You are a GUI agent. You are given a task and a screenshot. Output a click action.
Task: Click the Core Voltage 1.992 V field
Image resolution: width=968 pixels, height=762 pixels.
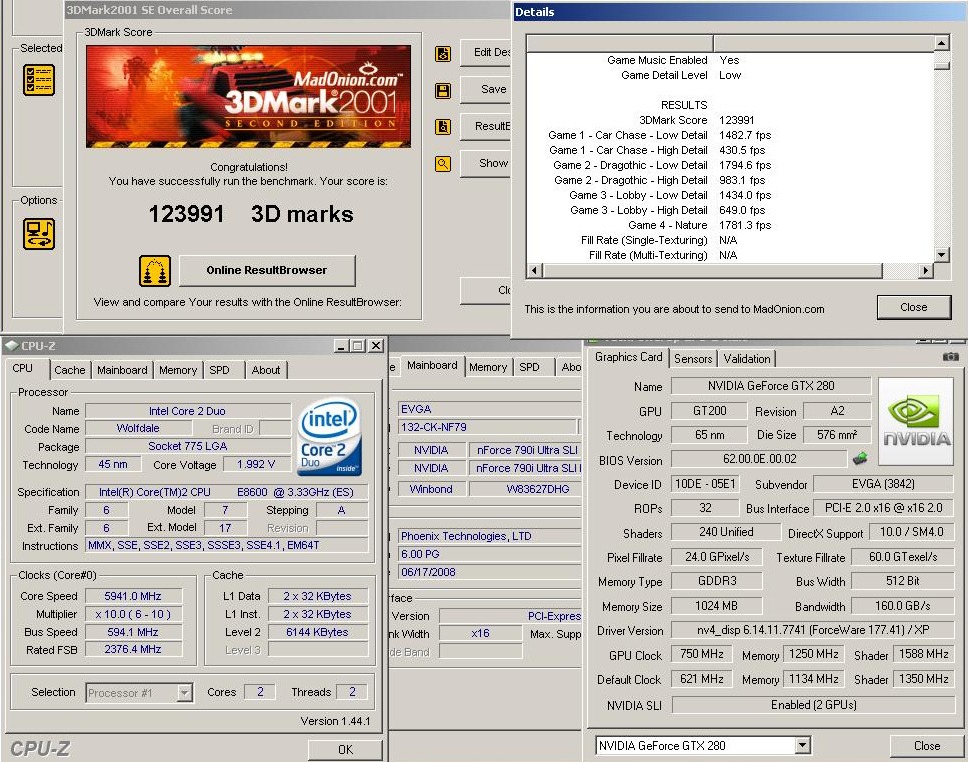(256, 464)
